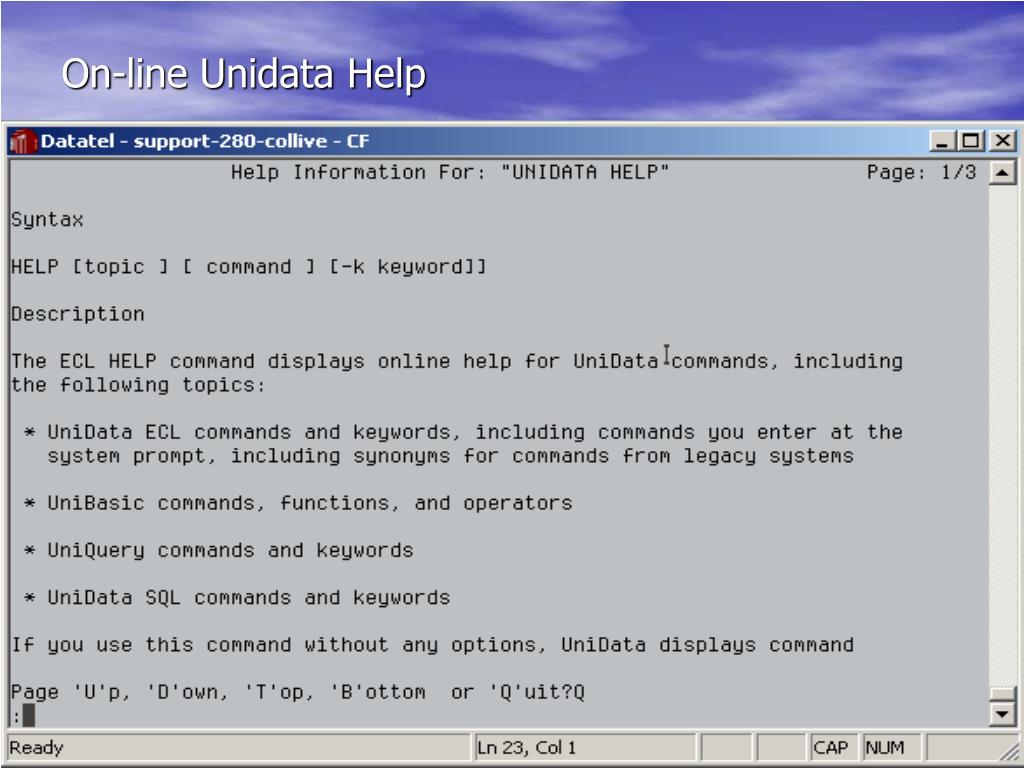Click the 'Description' heading
Viewport: 1024px width, 768px height.
78,314
